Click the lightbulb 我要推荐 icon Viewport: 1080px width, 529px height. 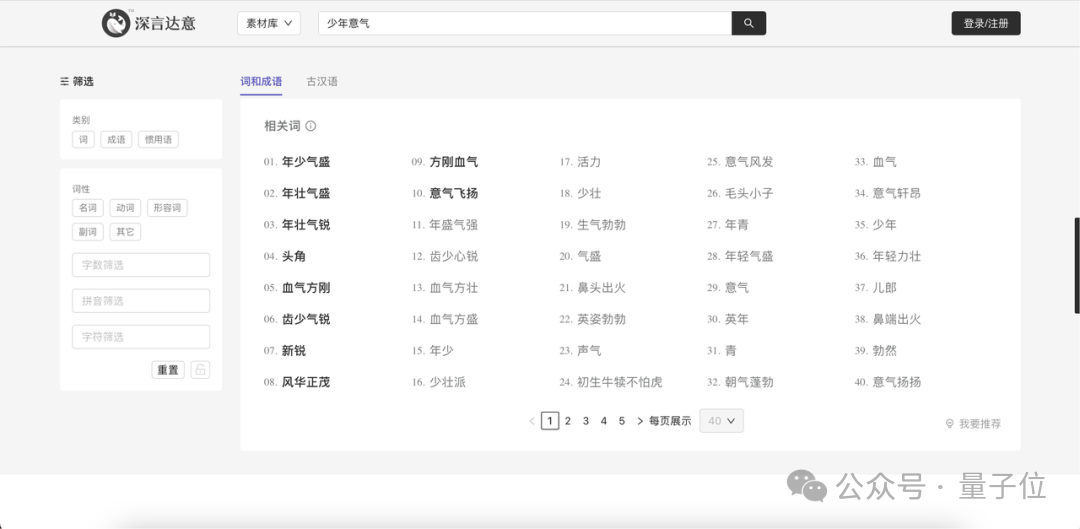coord(950,424)
